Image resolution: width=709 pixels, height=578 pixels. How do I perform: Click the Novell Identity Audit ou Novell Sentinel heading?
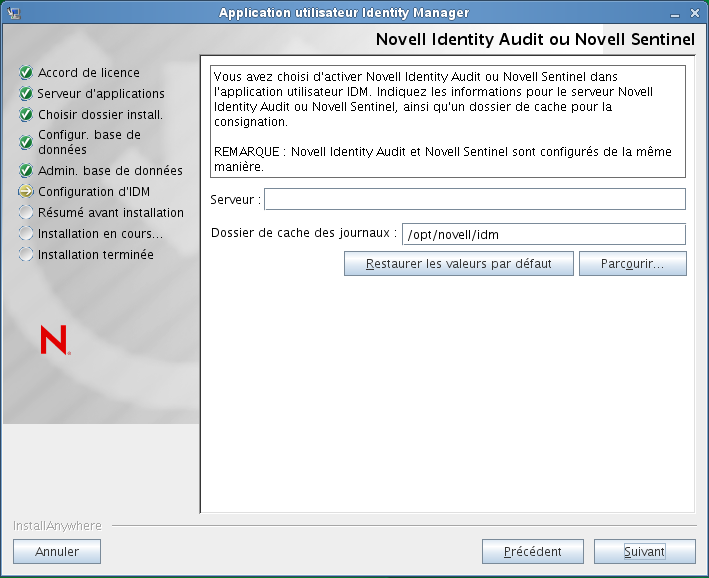tap(535, 39)
